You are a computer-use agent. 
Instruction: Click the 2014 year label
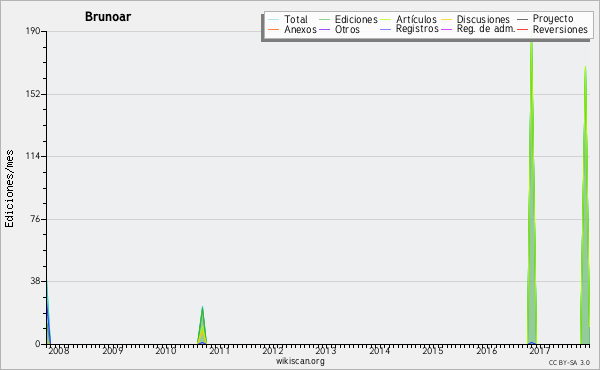tap(379, 350)
